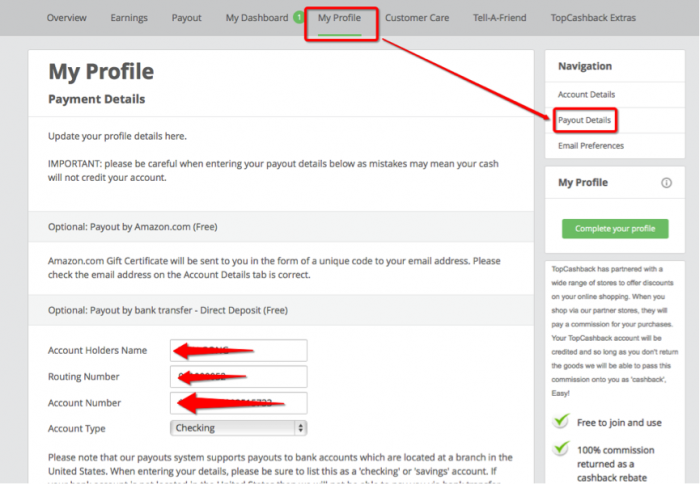Click the checkmark icon beside '100% commission'
Screen dimensions: 700x484
tap(561, 448)
